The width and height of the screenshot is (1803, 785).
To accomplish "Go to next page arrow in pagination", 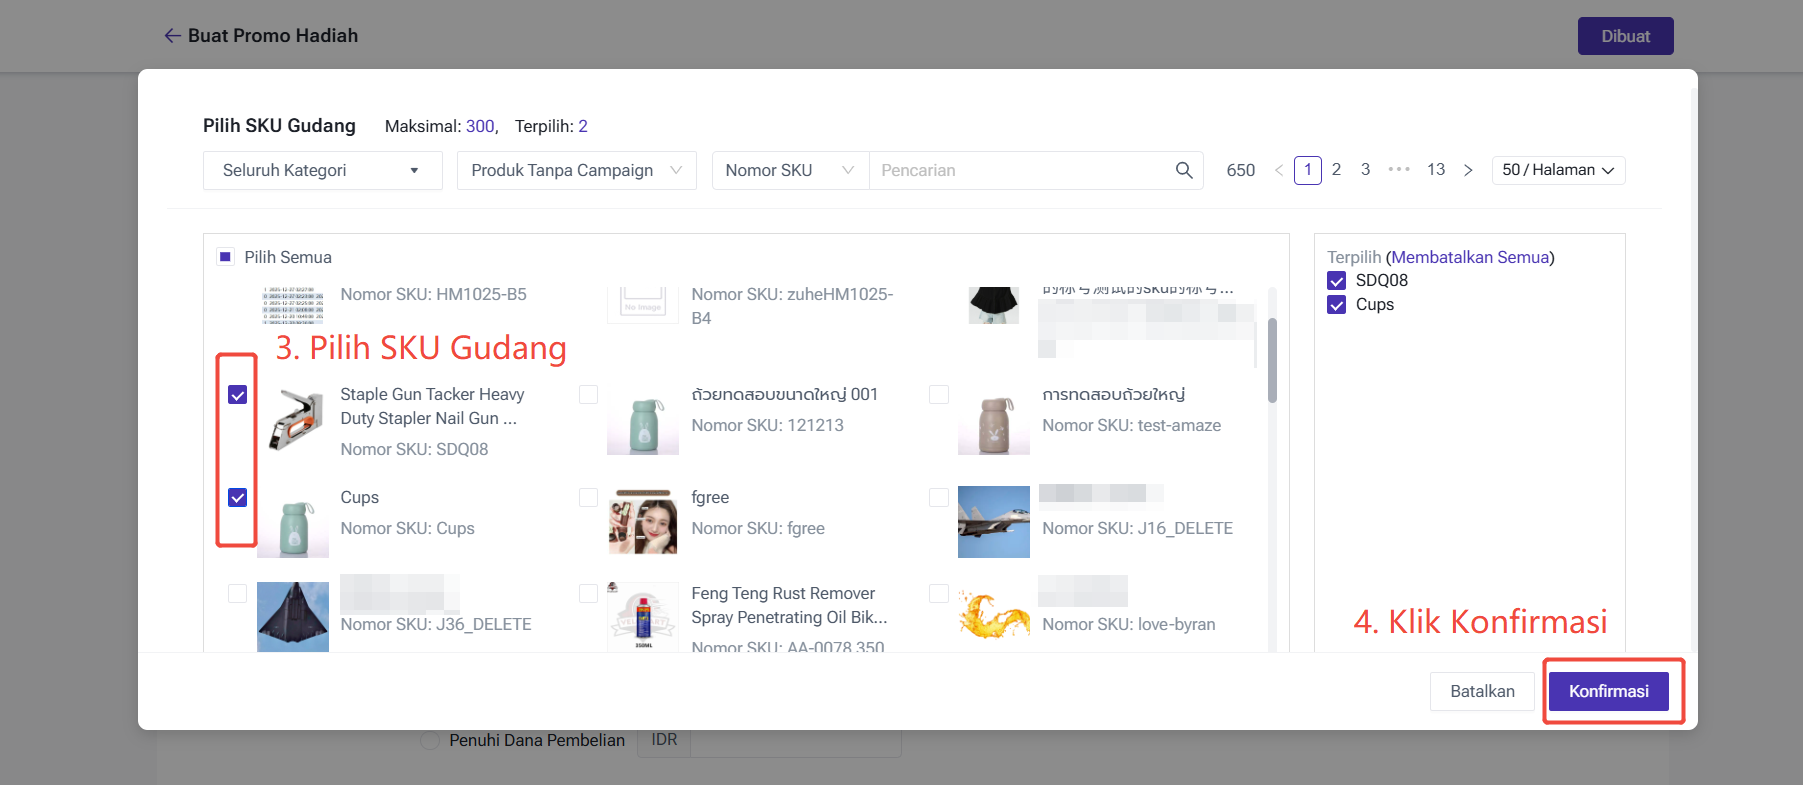I will [1468, 170].
